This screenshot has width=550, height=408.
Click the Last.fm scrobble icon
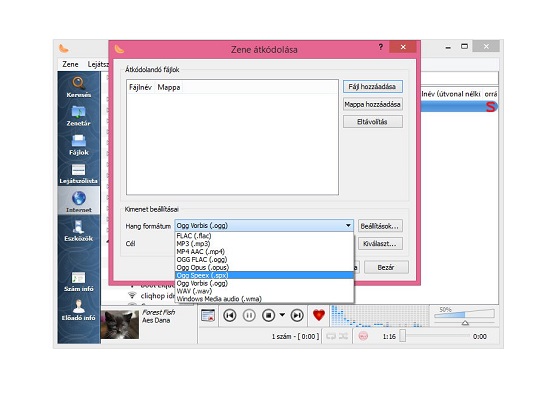coord(363,336)
